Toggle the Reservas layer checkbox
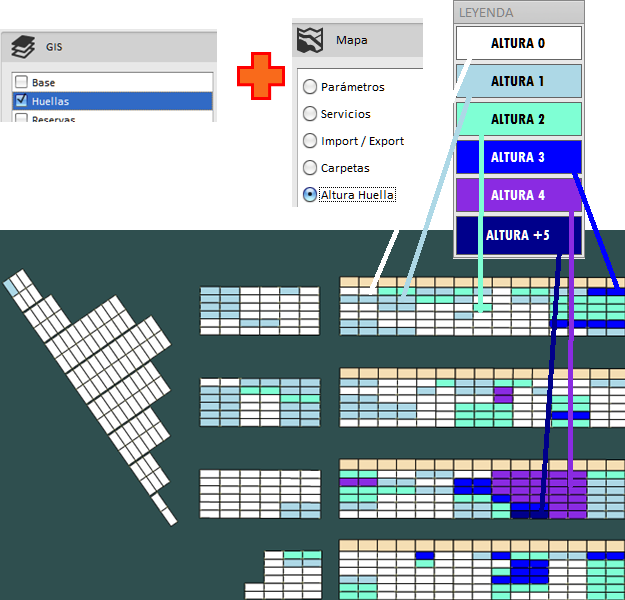The image size is (625, 600). point(20,118)
